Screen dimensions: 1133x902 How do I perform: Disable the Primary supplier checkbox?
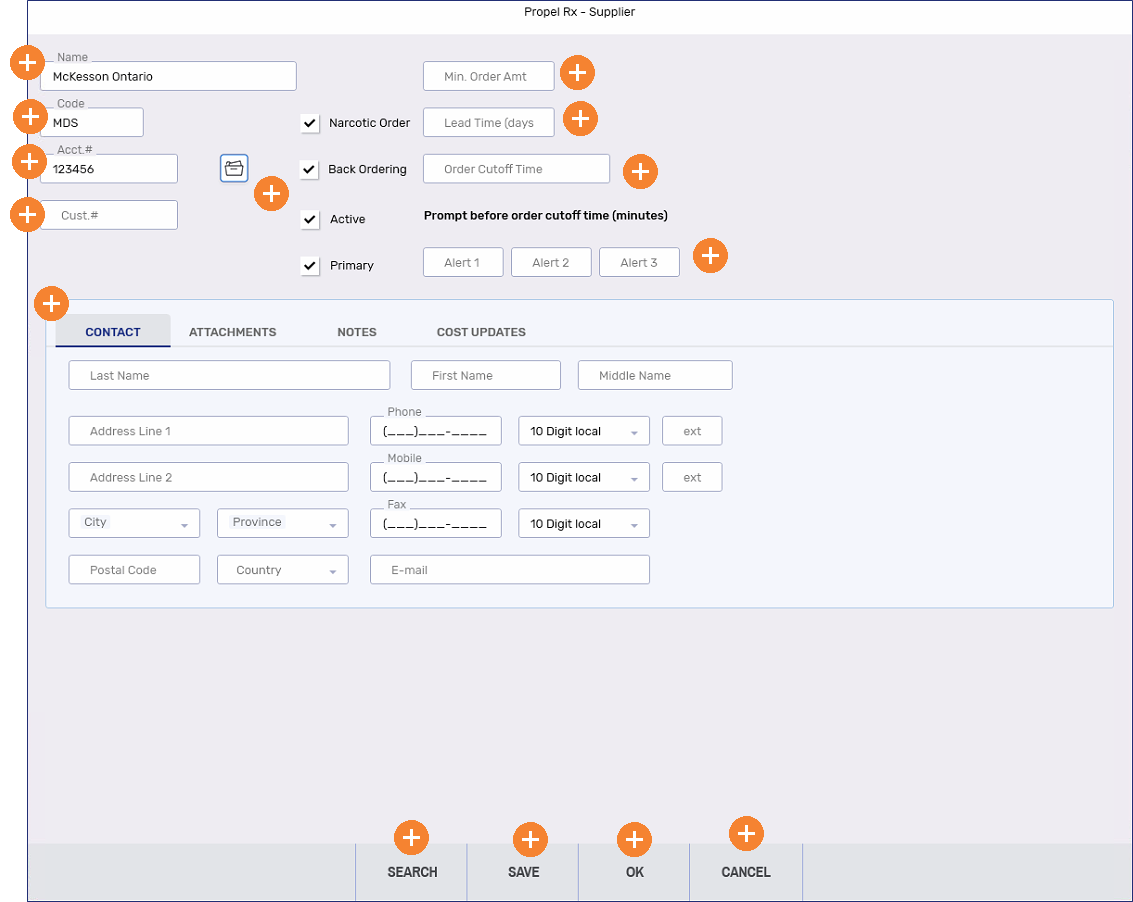pos(310,265)
